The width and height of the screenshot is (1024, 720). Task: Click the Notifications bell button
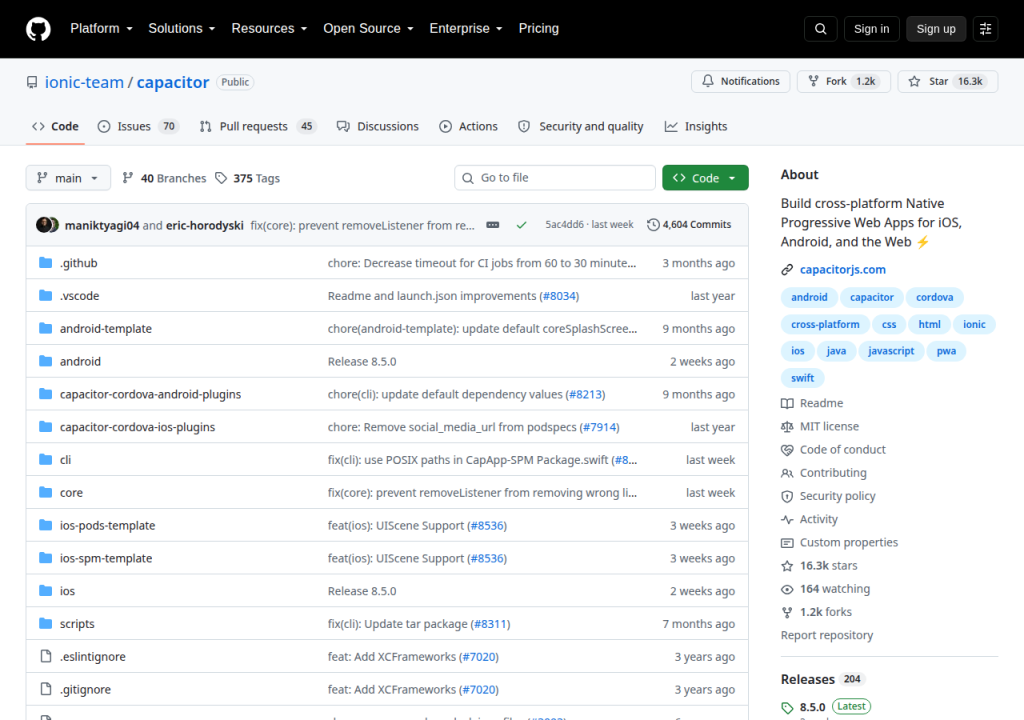click(x=741, y=81)
